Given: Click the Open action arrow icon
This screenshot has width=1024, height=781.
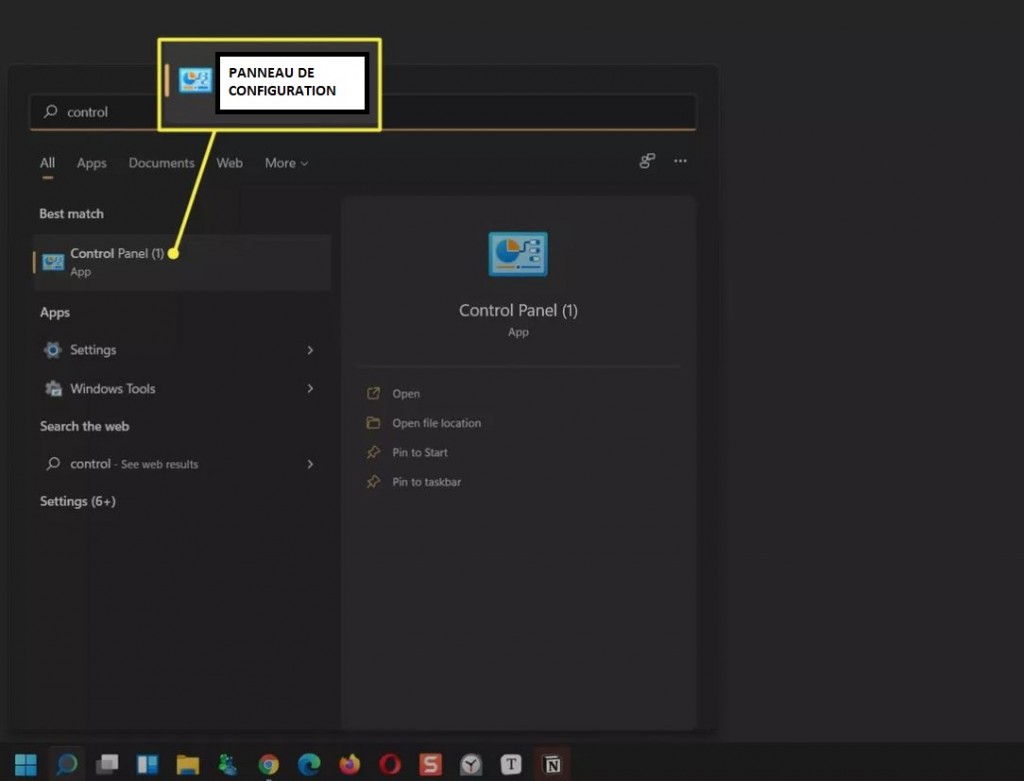Looking at the screenshot, I should click(373, 393).
